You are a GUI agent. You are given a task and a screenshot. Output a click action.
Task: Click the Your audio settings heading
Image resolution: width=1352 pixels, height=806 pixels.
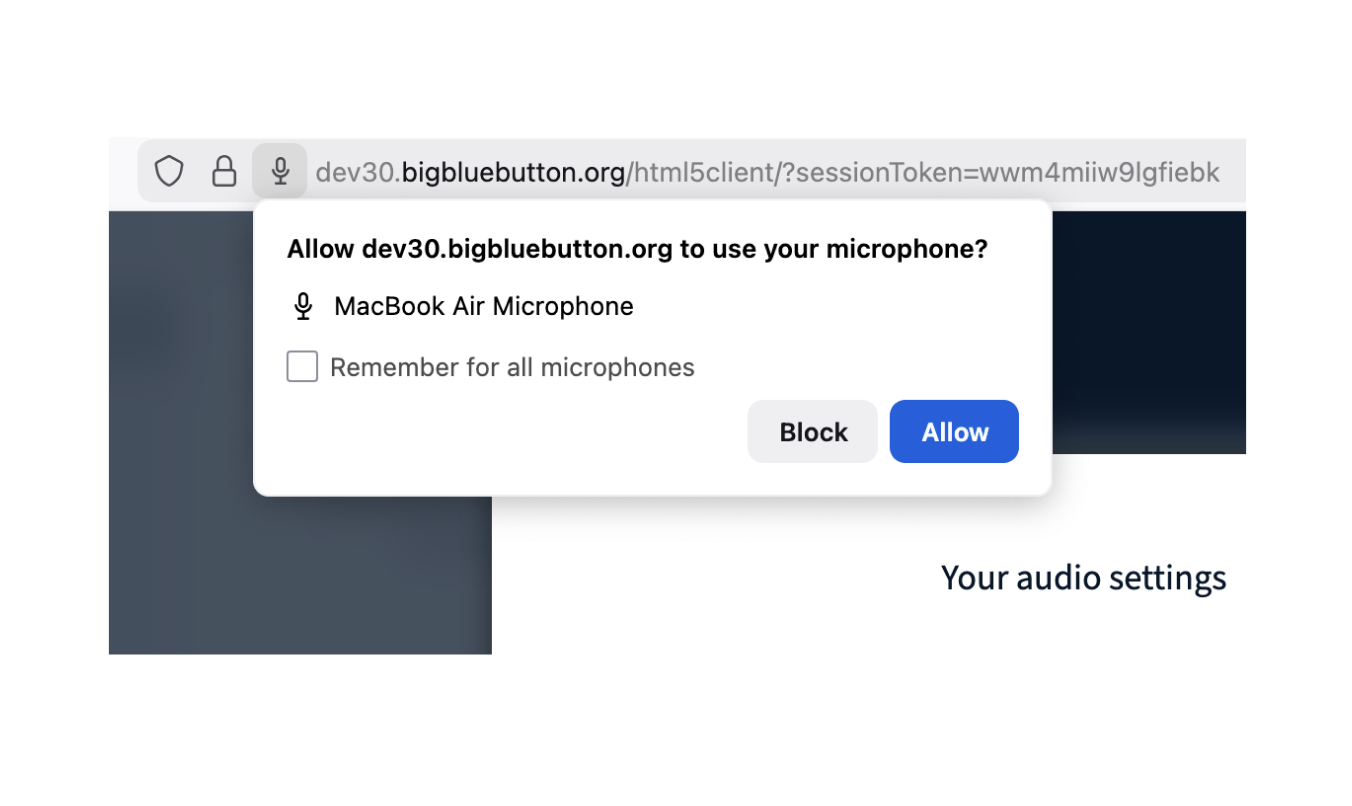click(x=1083, y=577)
